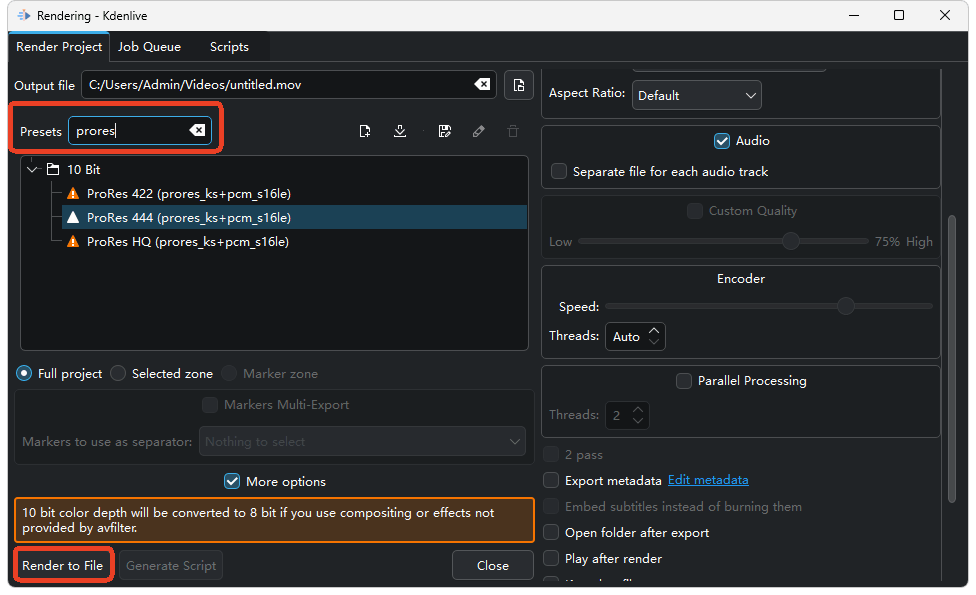Increase encoder Threads value
Screen dimensions: 976x595
click(654, 330)
